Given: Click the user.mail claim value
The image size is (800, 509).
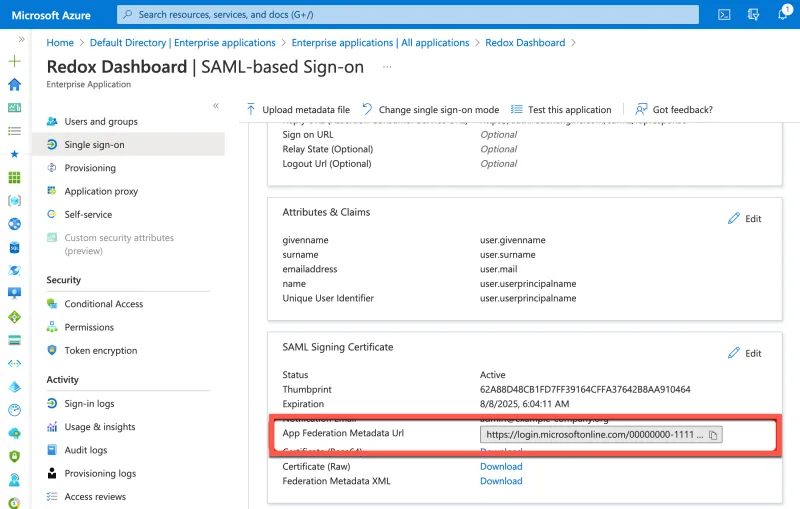Looking at the screenshot, I should tap(498, 269).
